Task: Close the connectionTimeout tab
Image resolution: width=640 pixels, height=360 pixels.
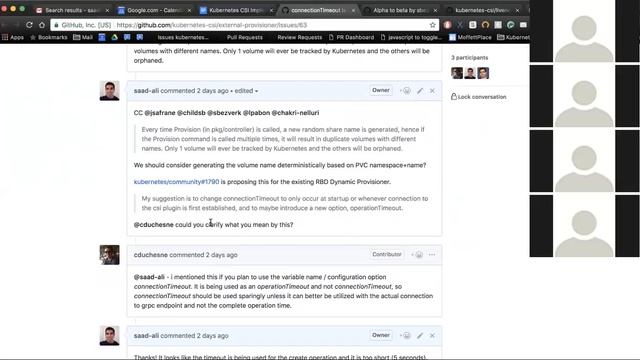Action: point(353,10)
